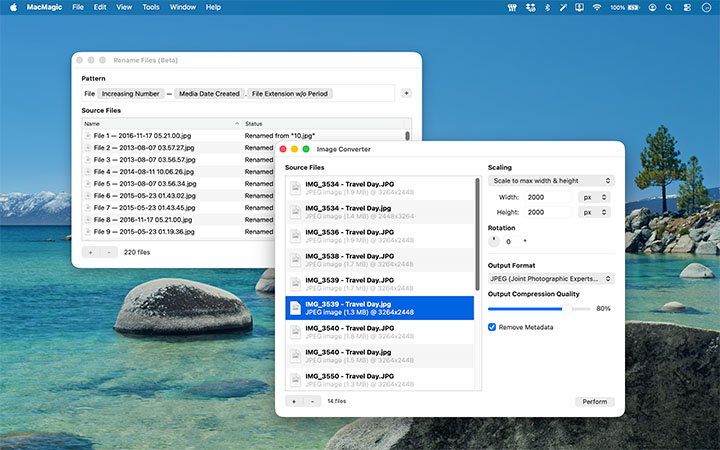The width and height of the screenshot is (720, 450).
Task: Click file icon of IMG_3536 - Travel Day.JPG
Action: pyautogui.click(x=295, y=237)
